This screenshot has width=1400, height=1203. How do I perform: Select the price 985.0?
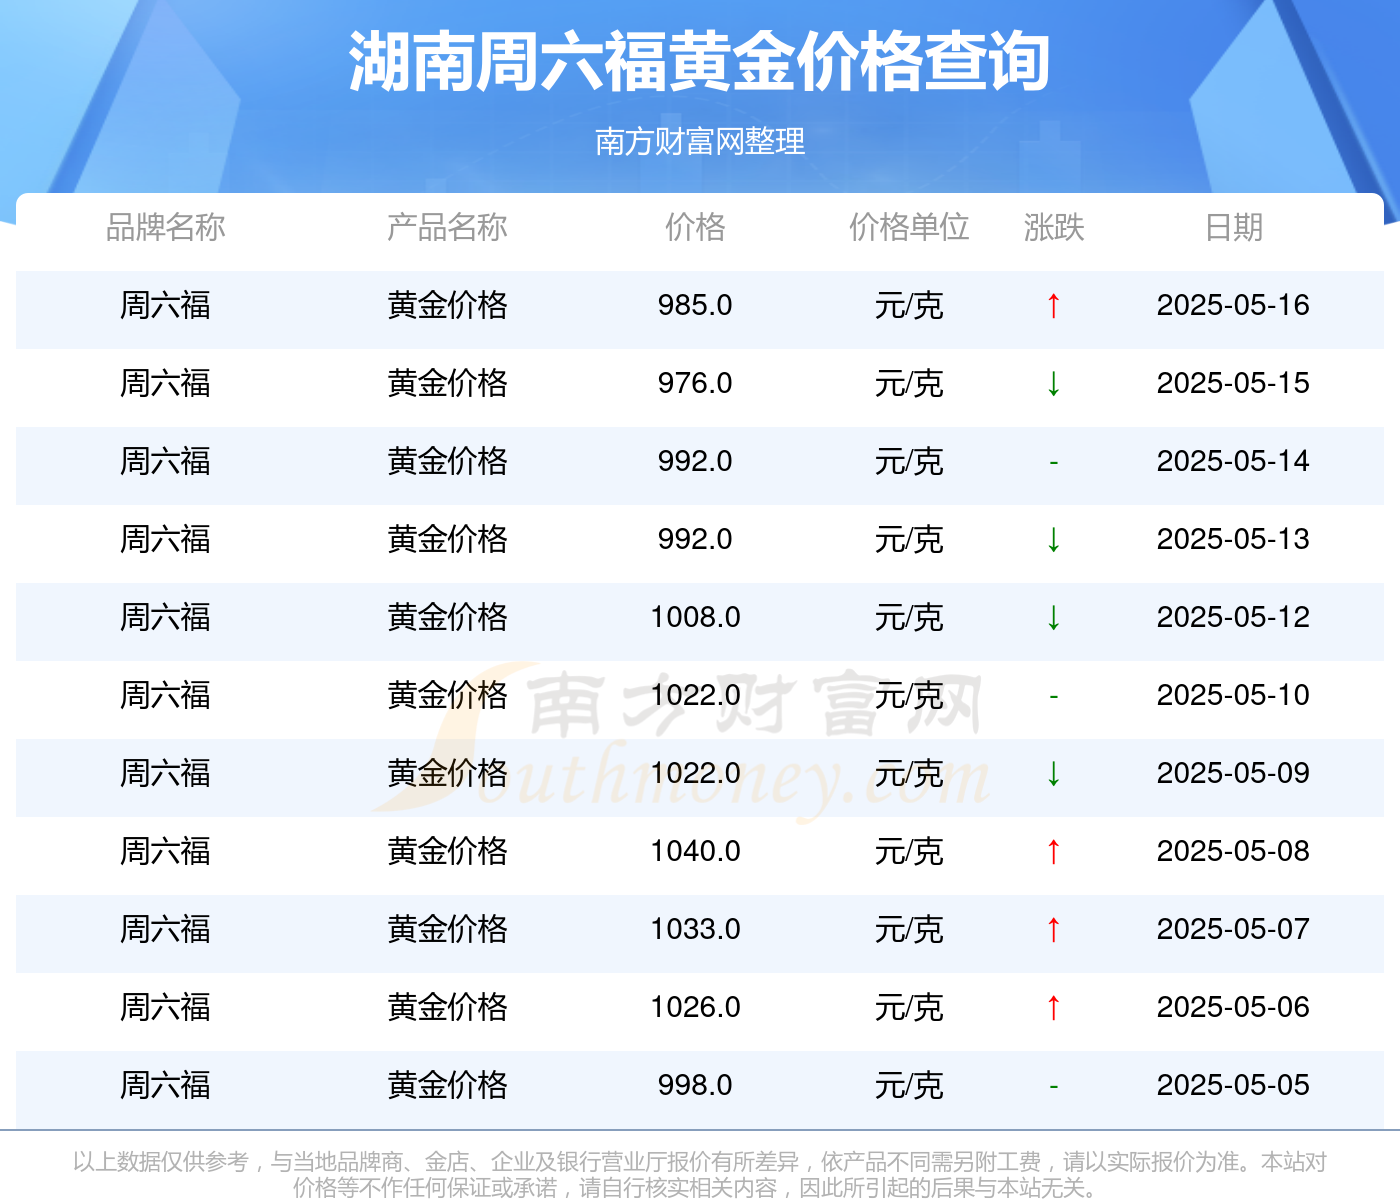pos(695,305)
